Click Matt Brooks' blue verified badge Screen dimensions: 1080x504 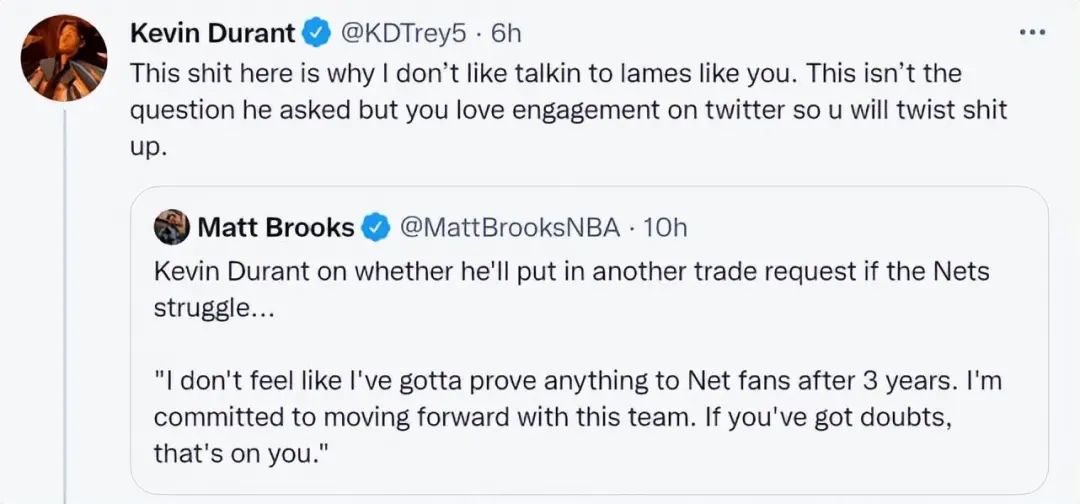point(375,228)
